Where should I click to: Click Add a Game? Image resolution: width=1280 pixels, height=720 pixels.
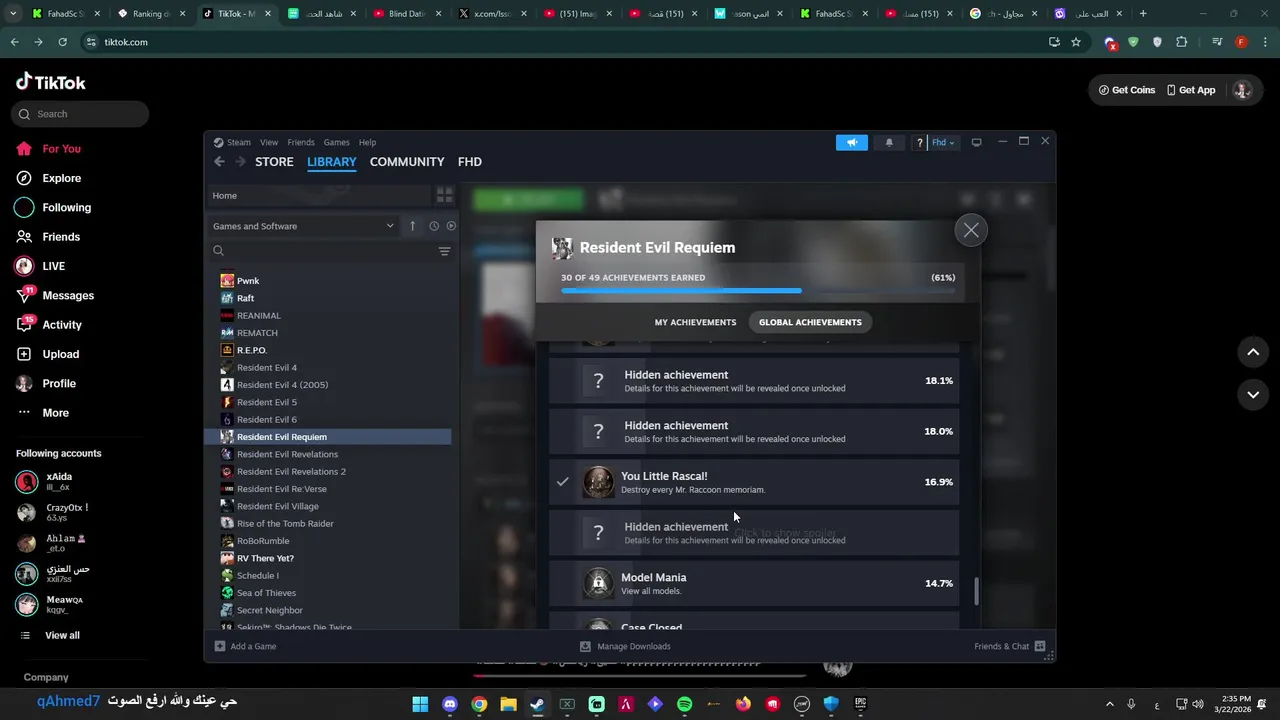tap(245, 646)
